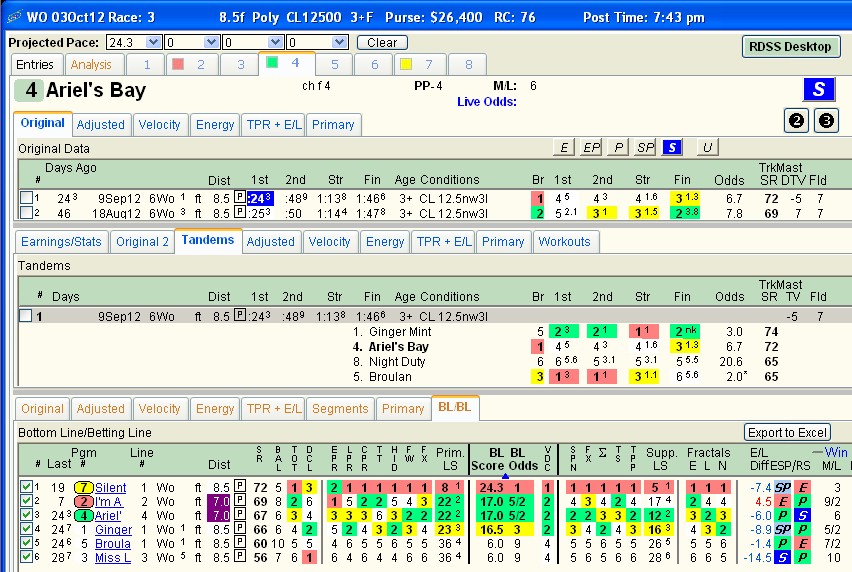The width and height of the screenshot is (852, 572).
Task: Select the SP running style button
Action: pos(645,147)
